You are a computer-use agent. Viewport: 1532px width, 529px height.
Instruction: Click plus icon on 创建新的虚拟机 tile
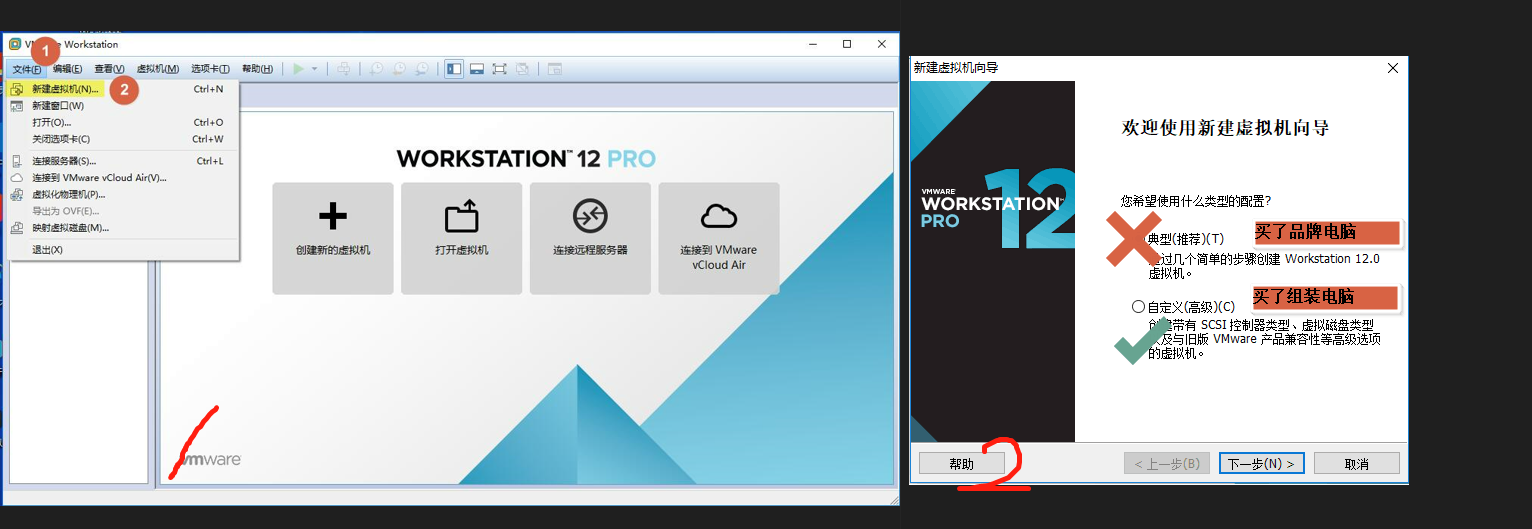coord(332,216)
